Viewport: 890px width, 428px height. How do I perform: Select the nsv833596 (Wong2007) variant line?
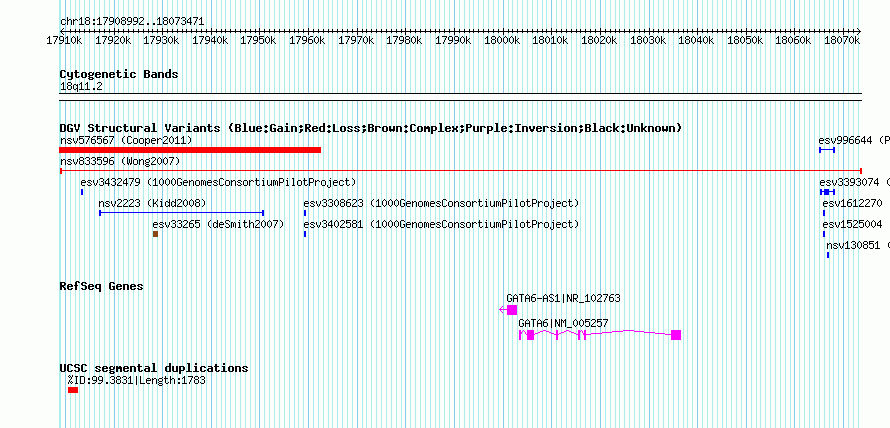tap(461, 170)
